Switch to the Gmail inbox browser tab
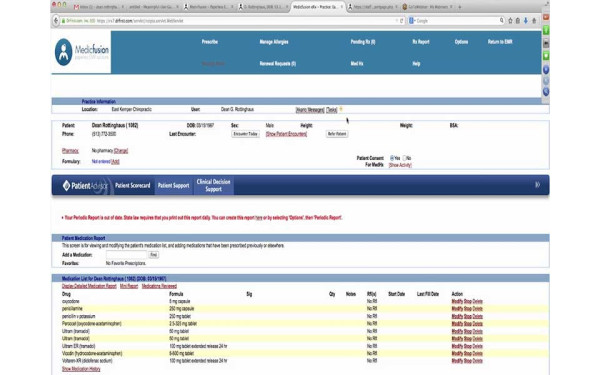Screen dimensions: 600x375 click(99, 7)
